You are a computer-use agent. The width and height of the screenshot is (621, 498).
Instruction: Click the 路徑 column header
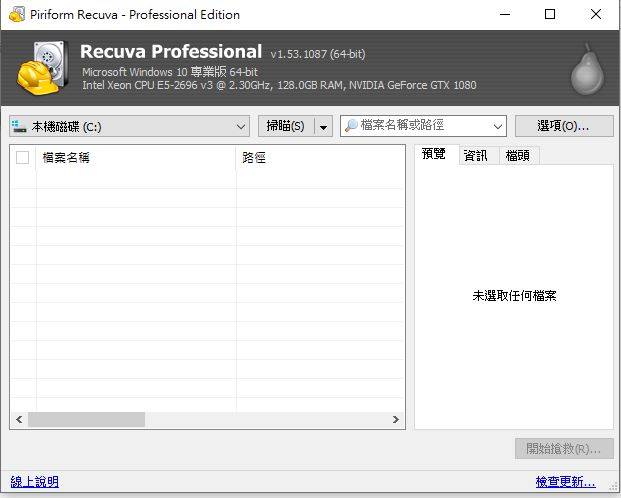(x=320, y=158)
